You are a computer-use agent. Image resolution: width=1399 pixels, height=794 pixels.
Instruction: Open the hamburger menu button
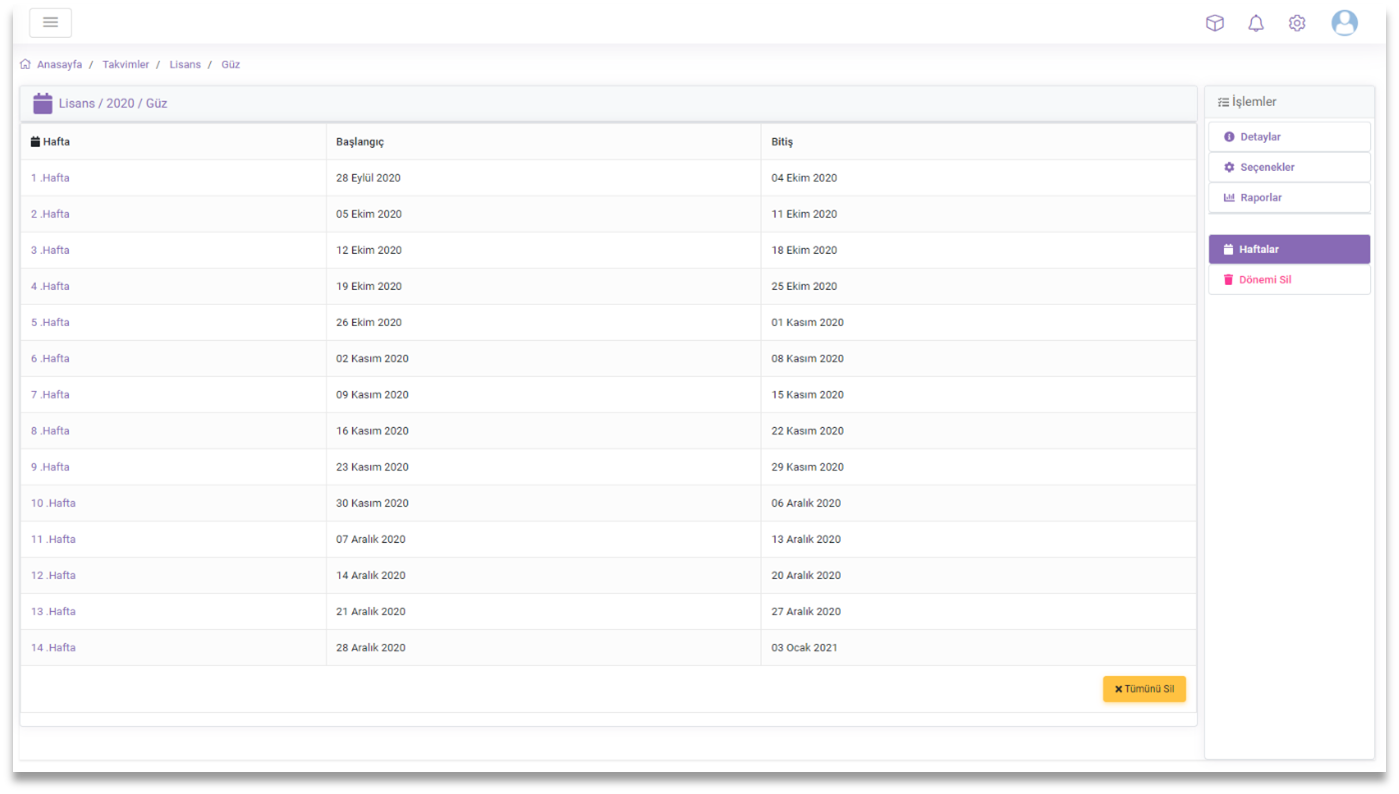pos(50,22)
